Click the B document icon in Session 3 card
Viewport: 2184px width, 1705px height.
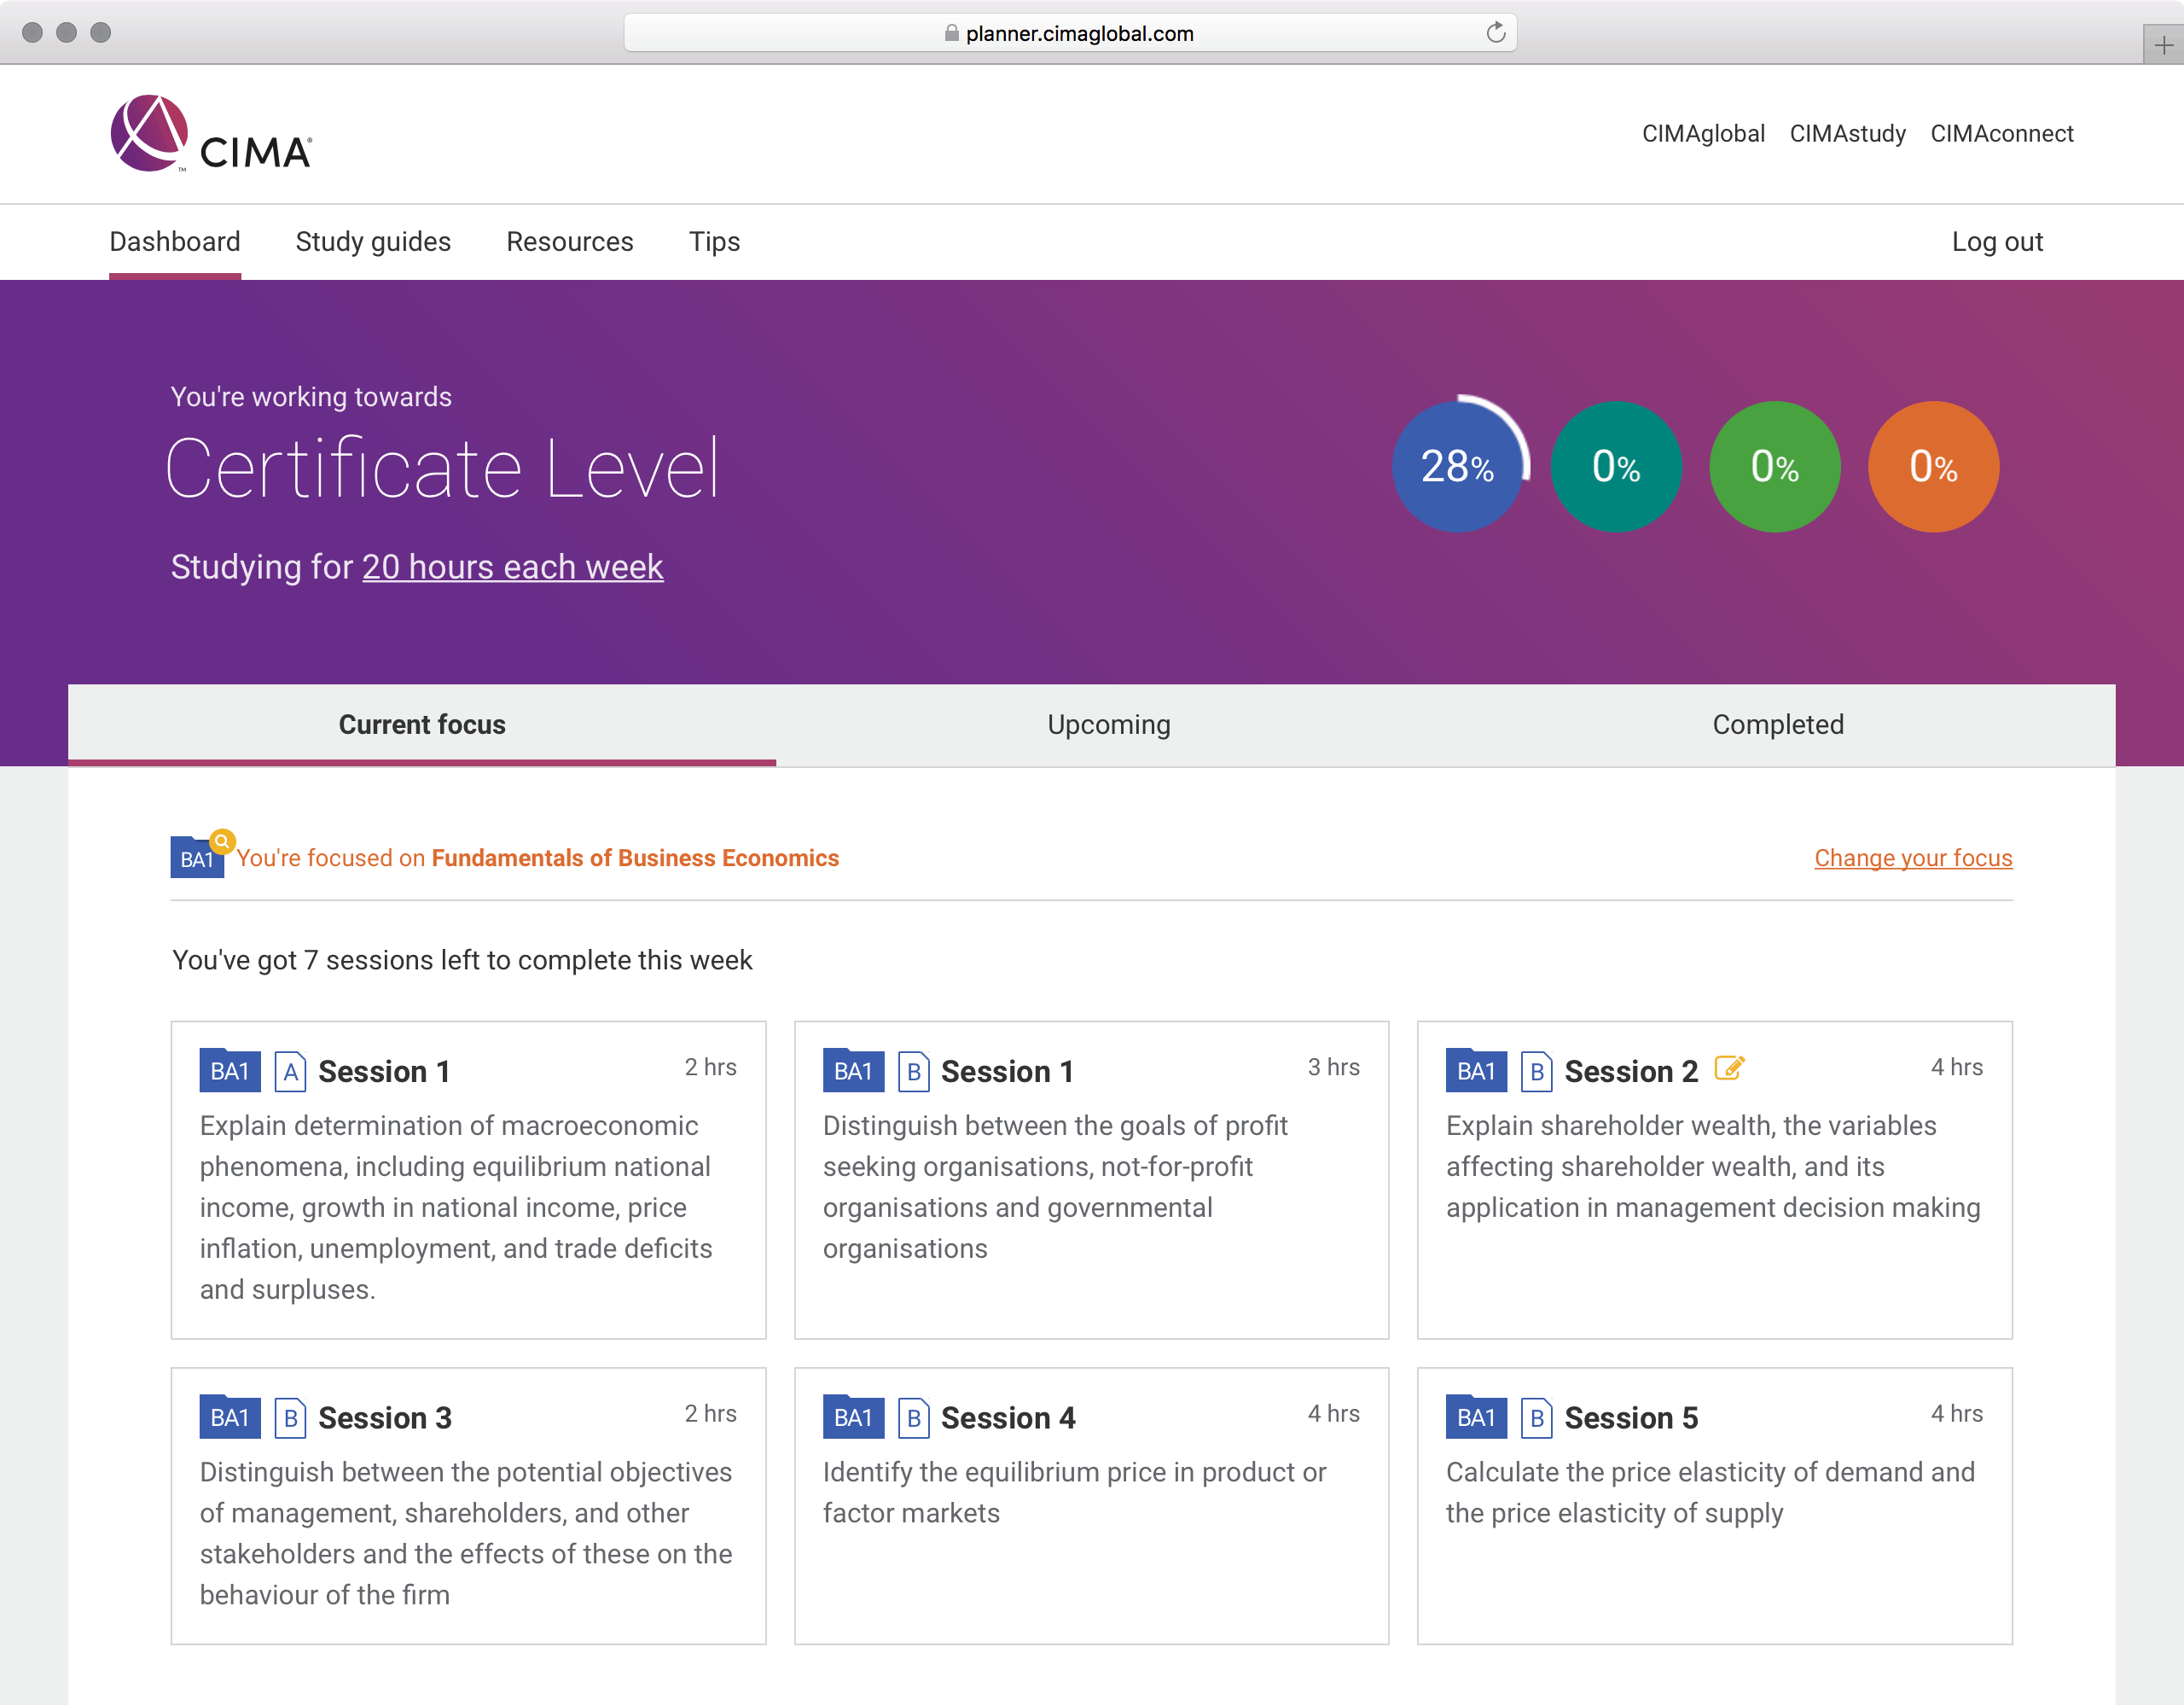click(x=290, y=1418)
